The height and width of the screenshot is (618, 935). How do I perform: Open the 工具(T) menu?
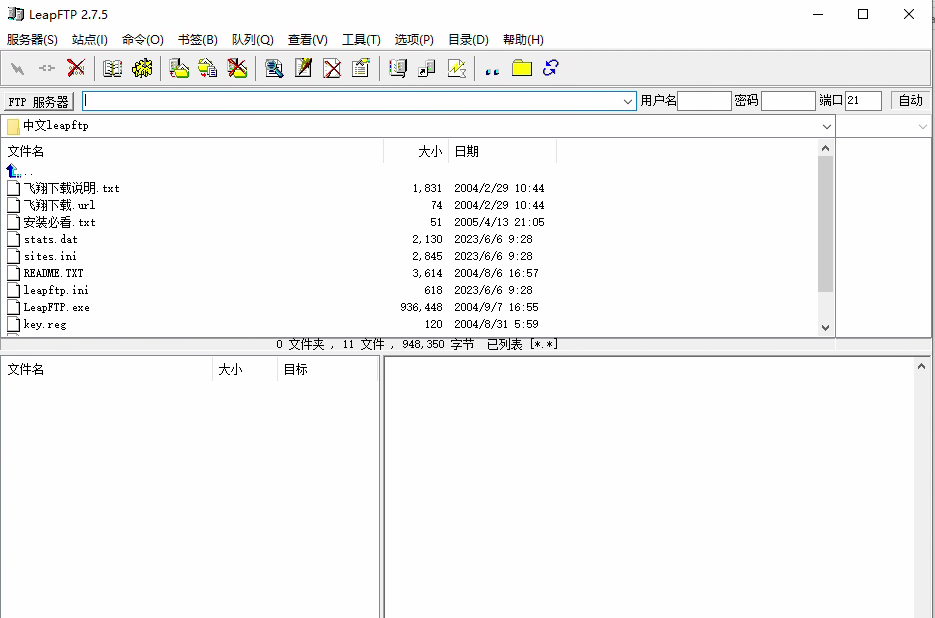[x=361, y=40]
